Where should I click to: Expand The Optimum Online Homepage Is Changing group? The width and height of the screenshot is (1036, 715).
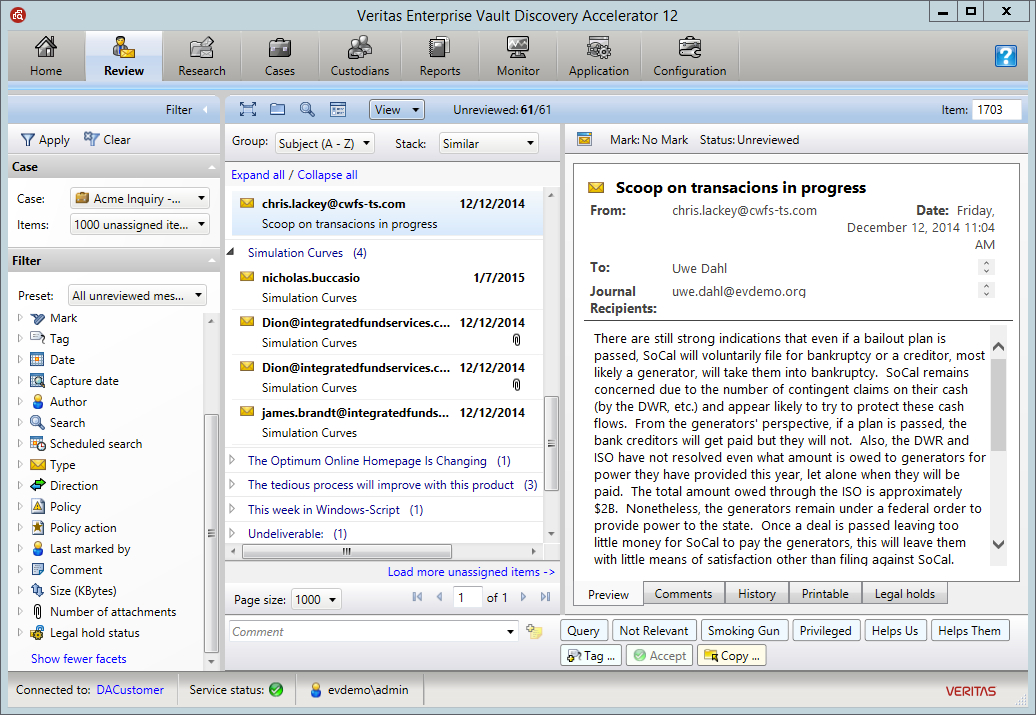(232, 459)
